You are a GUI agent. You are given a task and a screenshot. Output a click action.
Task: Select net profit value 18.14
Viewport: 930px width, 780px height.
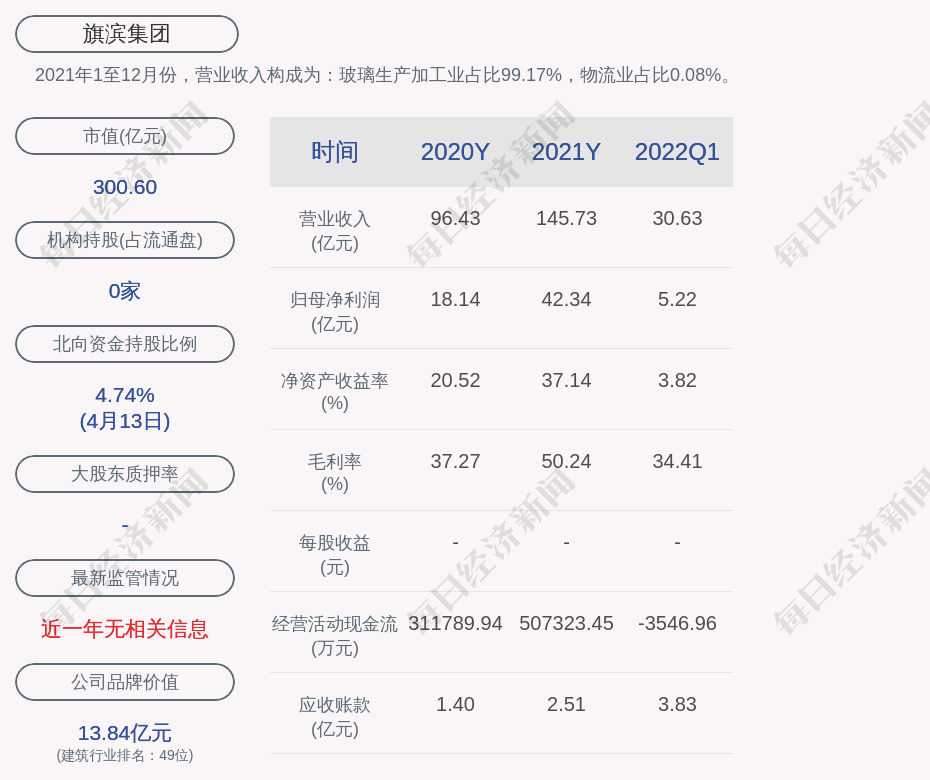pyautogui.click(x=455, y=299)
